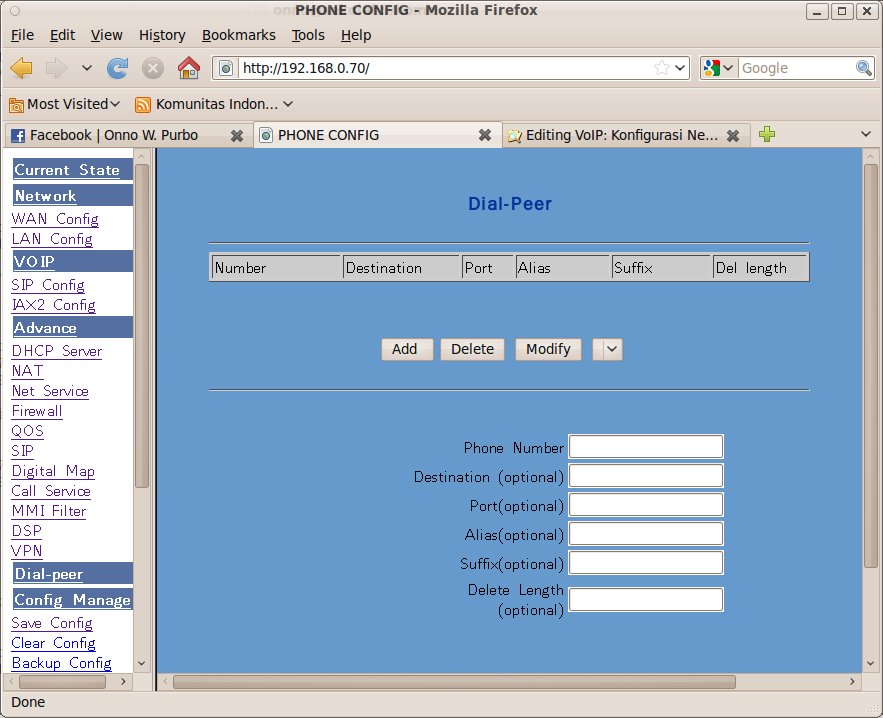The height and width of the screenshot is (718, 883).
Task: Reload the page with the refresh icon
Action: tap(117, 68)
